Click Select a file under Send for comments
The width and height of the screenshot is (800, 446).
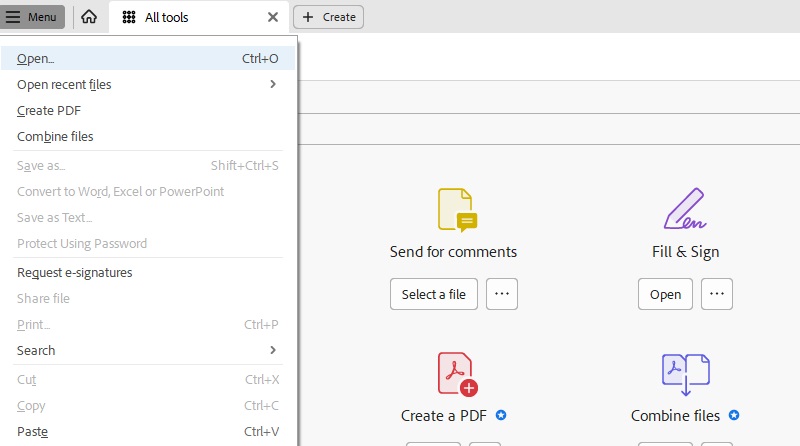coord(434,294)
